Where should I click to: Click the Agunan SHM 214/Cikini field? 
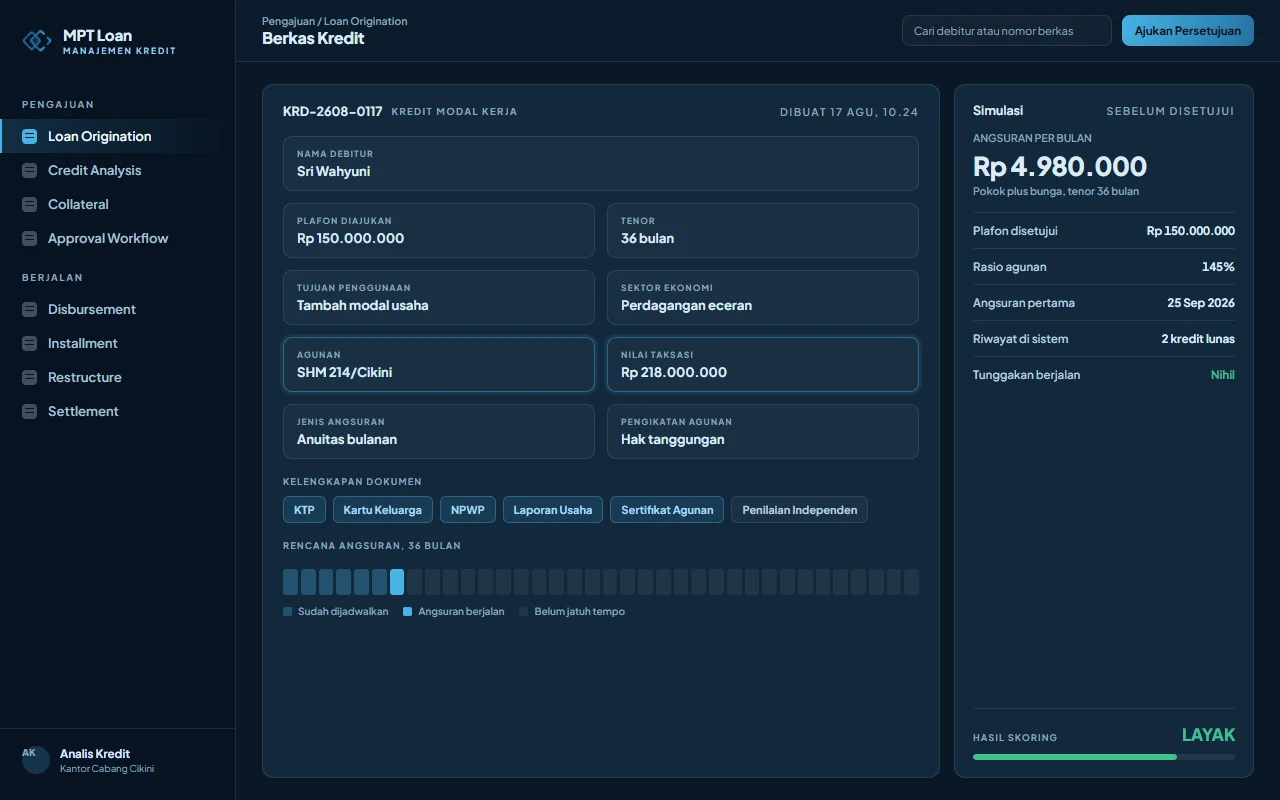tap(439, 365)
